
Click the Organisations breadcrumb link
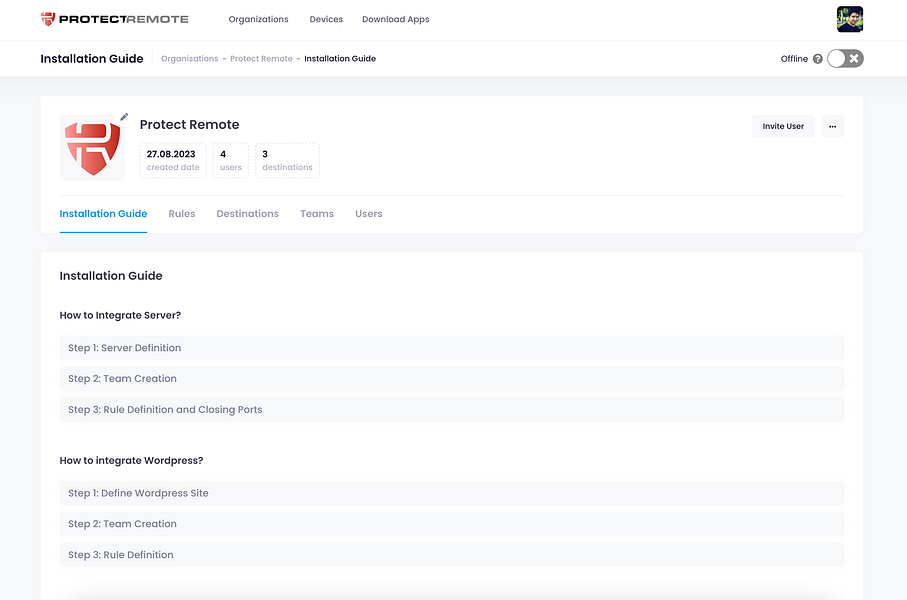tap(190, 58)
